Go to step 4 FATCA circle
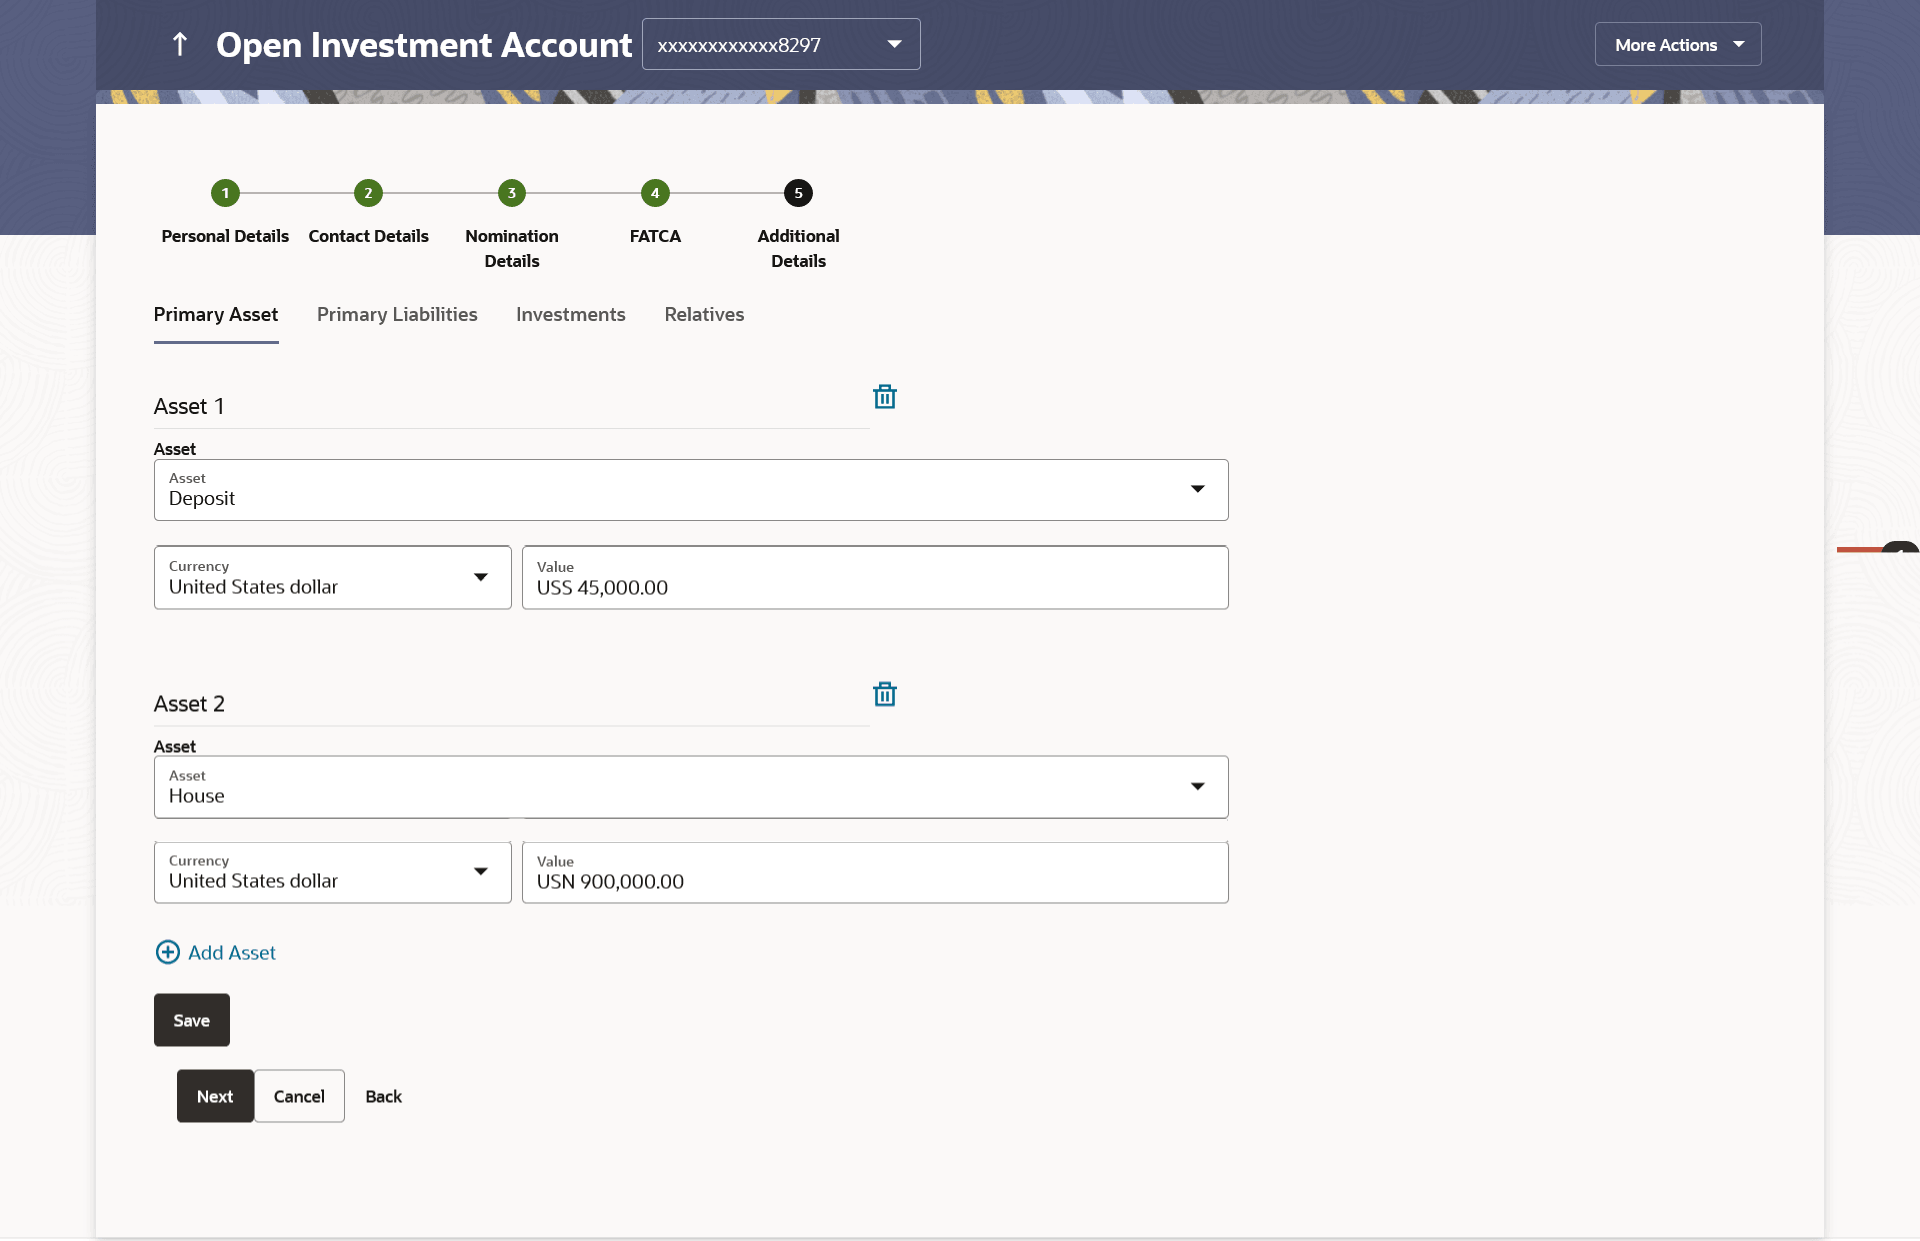 tap(655, 193)
